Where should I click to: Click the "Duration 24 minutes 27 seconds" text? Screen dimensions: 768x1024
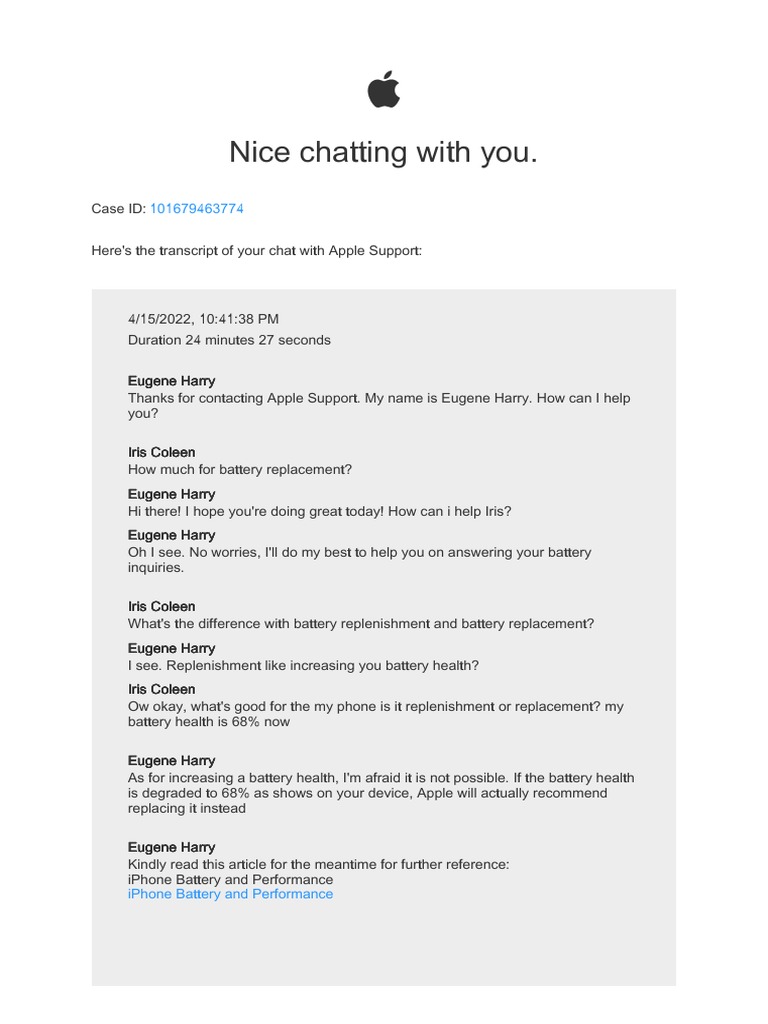pyautogui.click(x=229, y=340)
